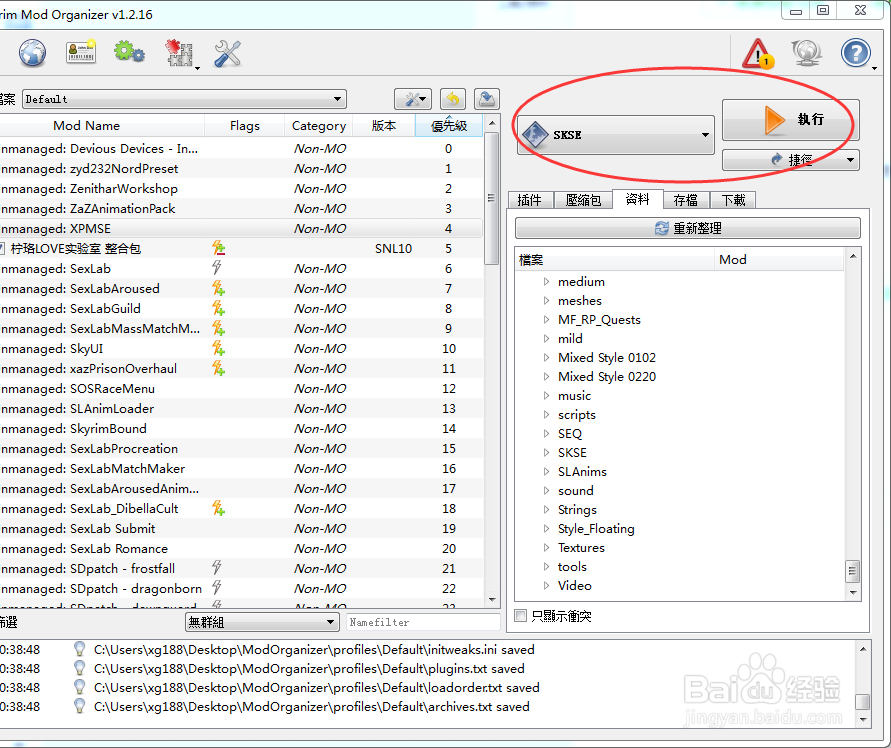Click the create backup icon
Image resolution: width=891 pixels, height=748 pixels.
(486, 99)
